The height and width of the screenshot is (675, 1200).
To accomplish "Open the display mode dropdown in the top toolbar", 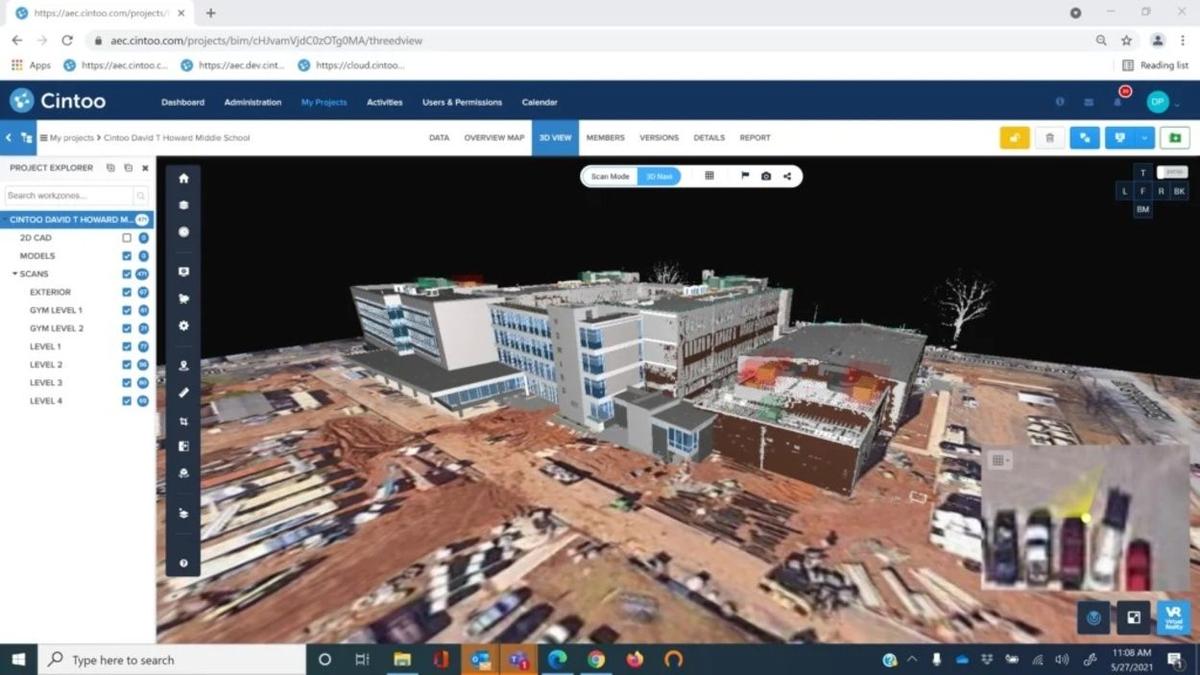I will tap(1145, 137).
